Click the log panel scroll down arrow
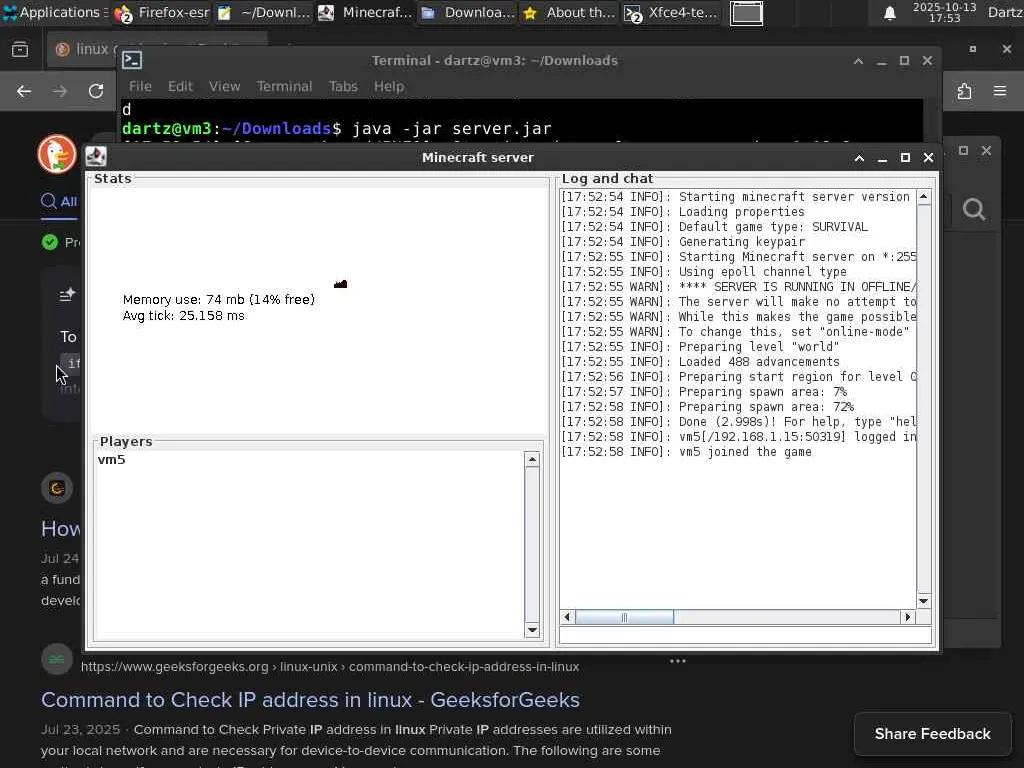 (923, 601)
